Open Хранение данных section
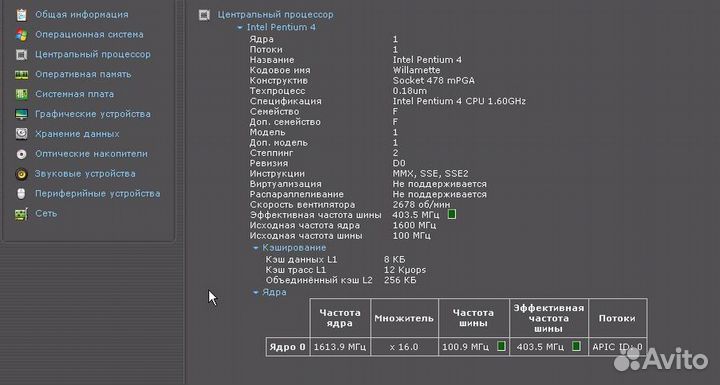Image resolution: width=720 pixels, height=385 pixels. coord(77,134)
